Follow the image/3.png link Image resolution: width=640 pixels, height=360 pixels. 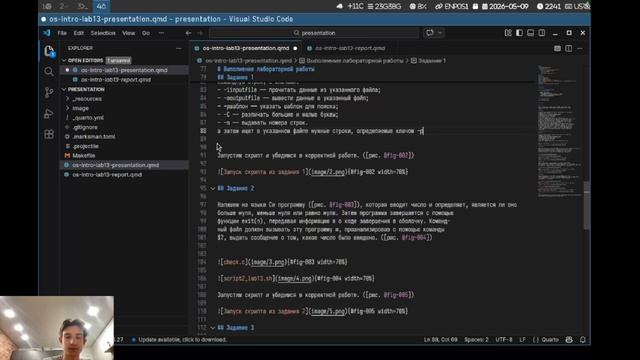tap(267, 262)
